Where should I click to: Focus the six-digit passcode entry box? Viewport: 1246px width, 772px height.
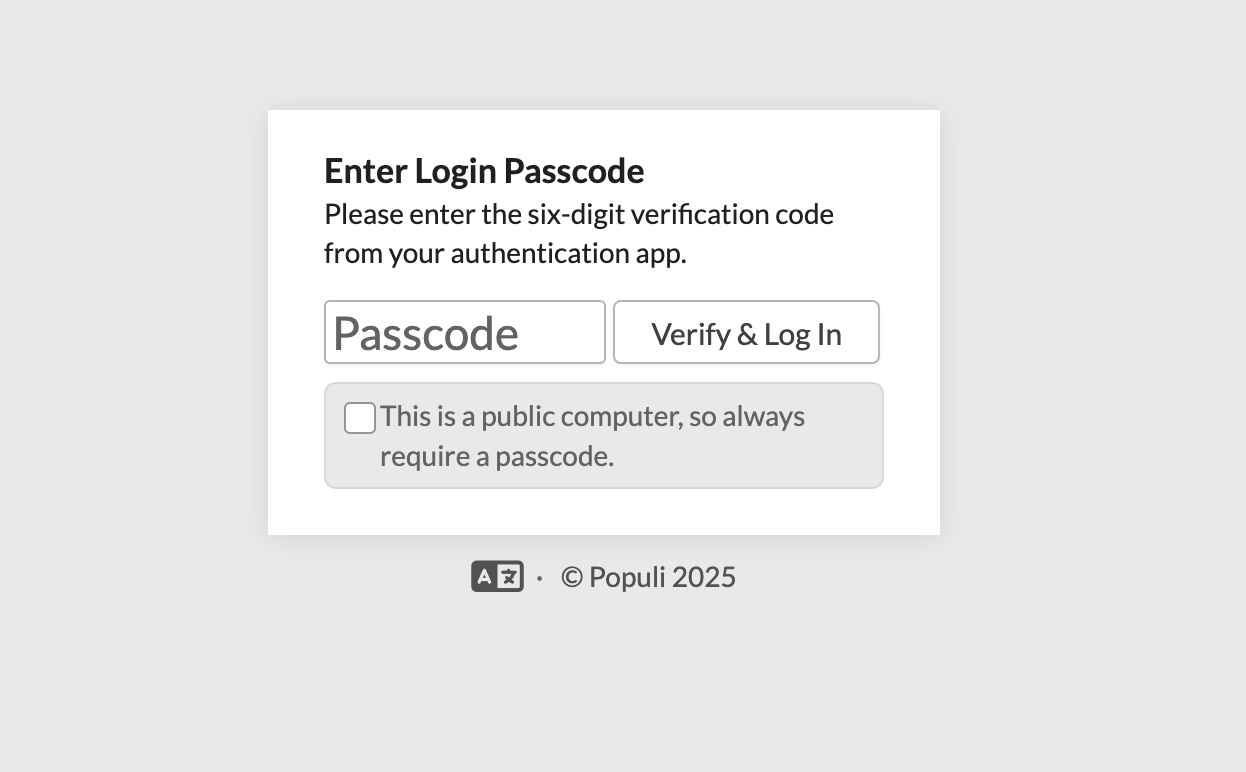point(464,332)
